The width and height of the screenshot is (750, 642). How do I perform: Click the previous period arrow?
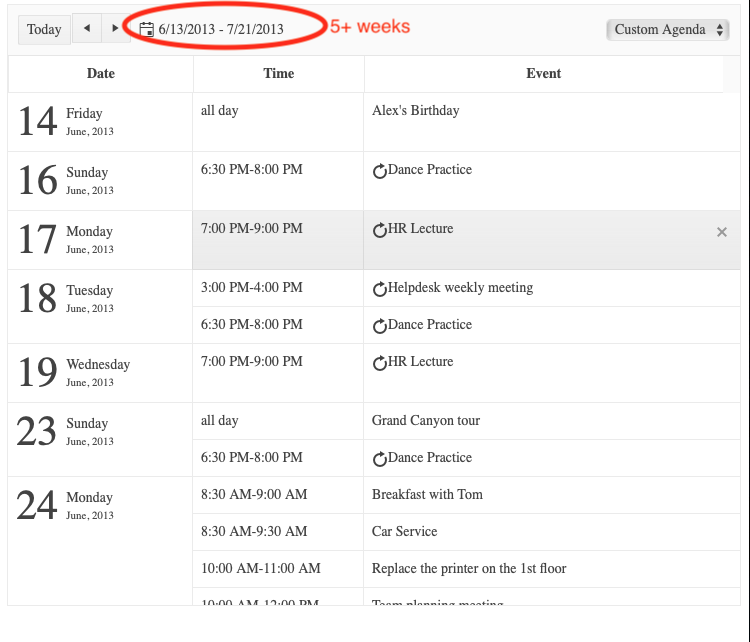pyautogui.click(x=87, y=29)
